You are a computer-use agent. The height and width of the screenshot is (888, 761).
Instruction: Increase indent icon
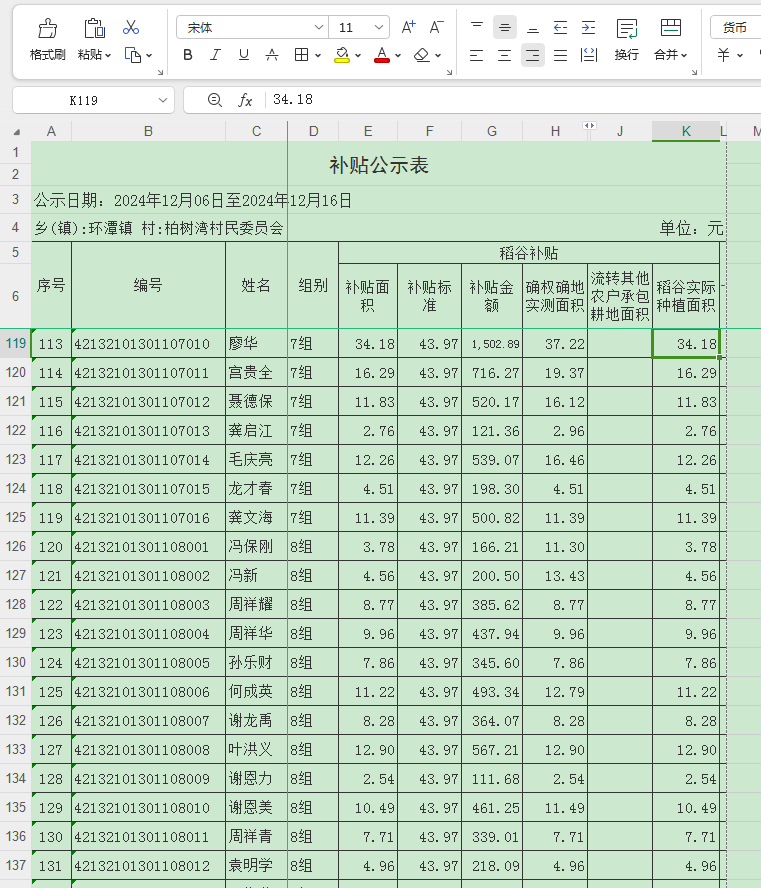[588, 27]
